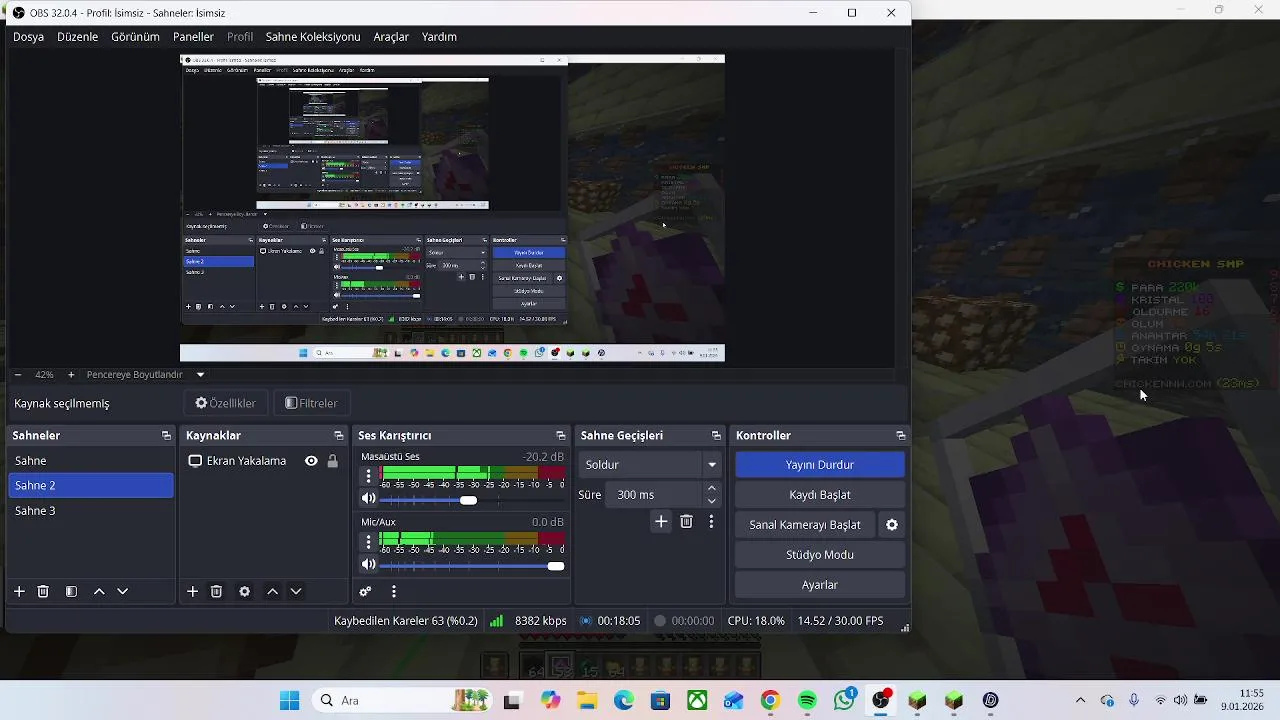
Task: Open advanced audio properties gears icon
Action: [365, 592]
